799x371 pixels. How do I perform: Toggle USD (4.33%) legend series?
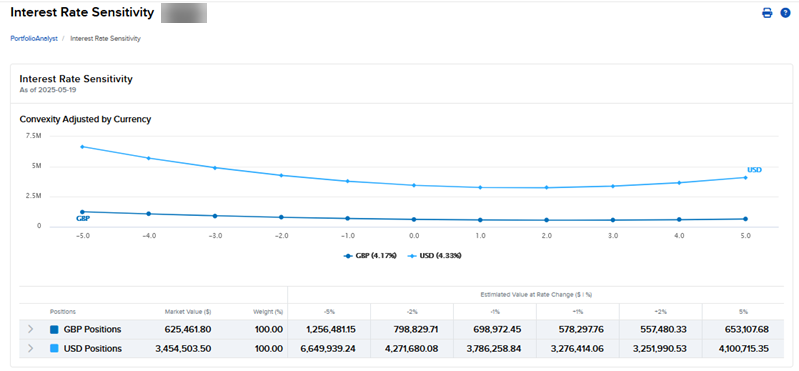pyautogui.click(x=436, y=256)
